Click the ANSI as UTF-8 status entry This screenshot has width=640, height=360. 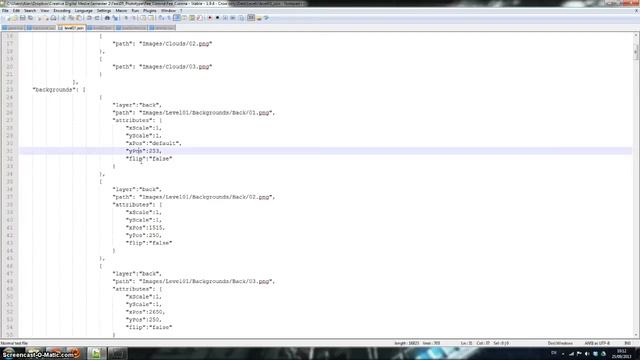(x=597, y=343)
